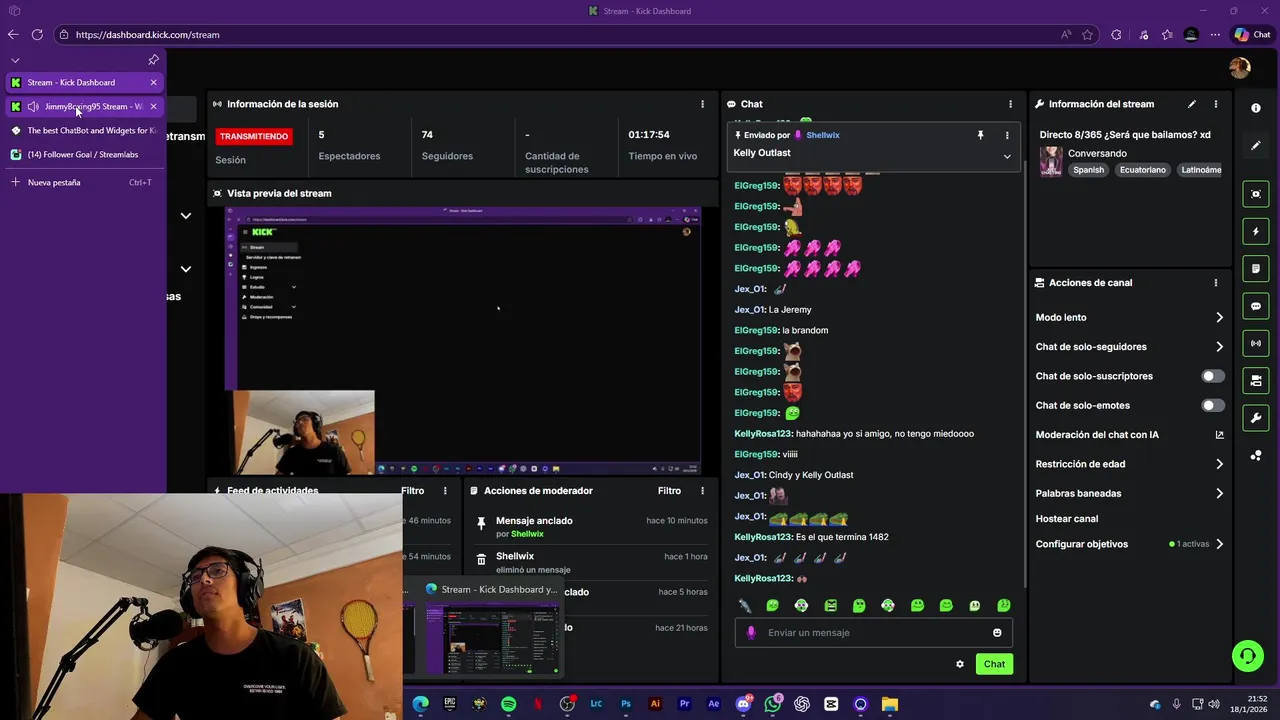Open the green headset support button
Screen dimensions: 1280x720
coord(1247,656)
